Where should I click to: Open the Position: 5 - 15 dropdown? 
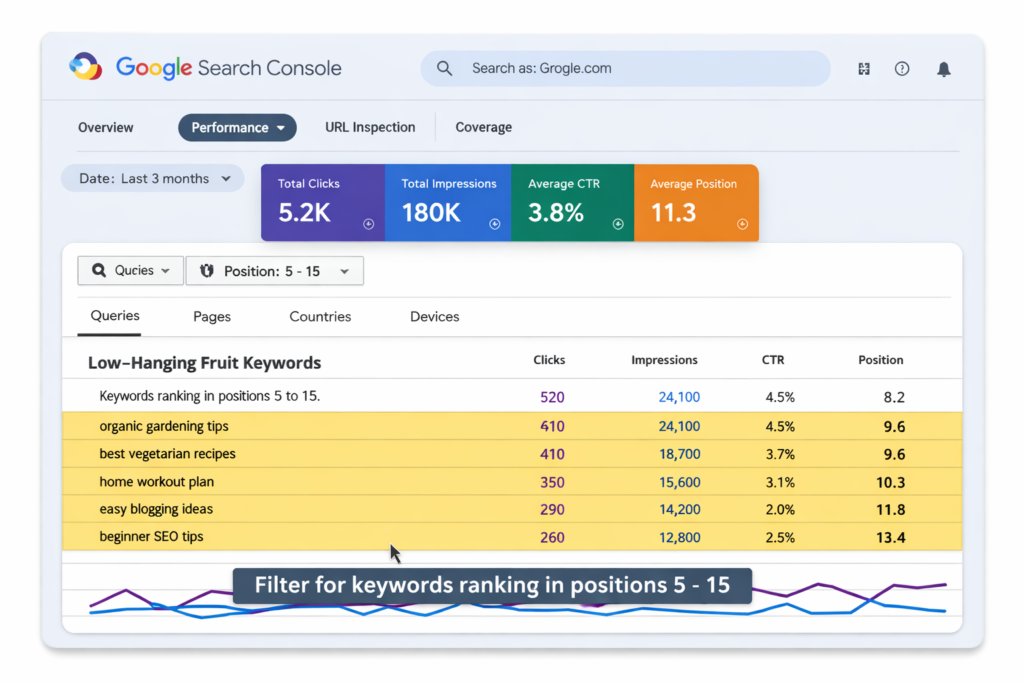coord(275,270)
